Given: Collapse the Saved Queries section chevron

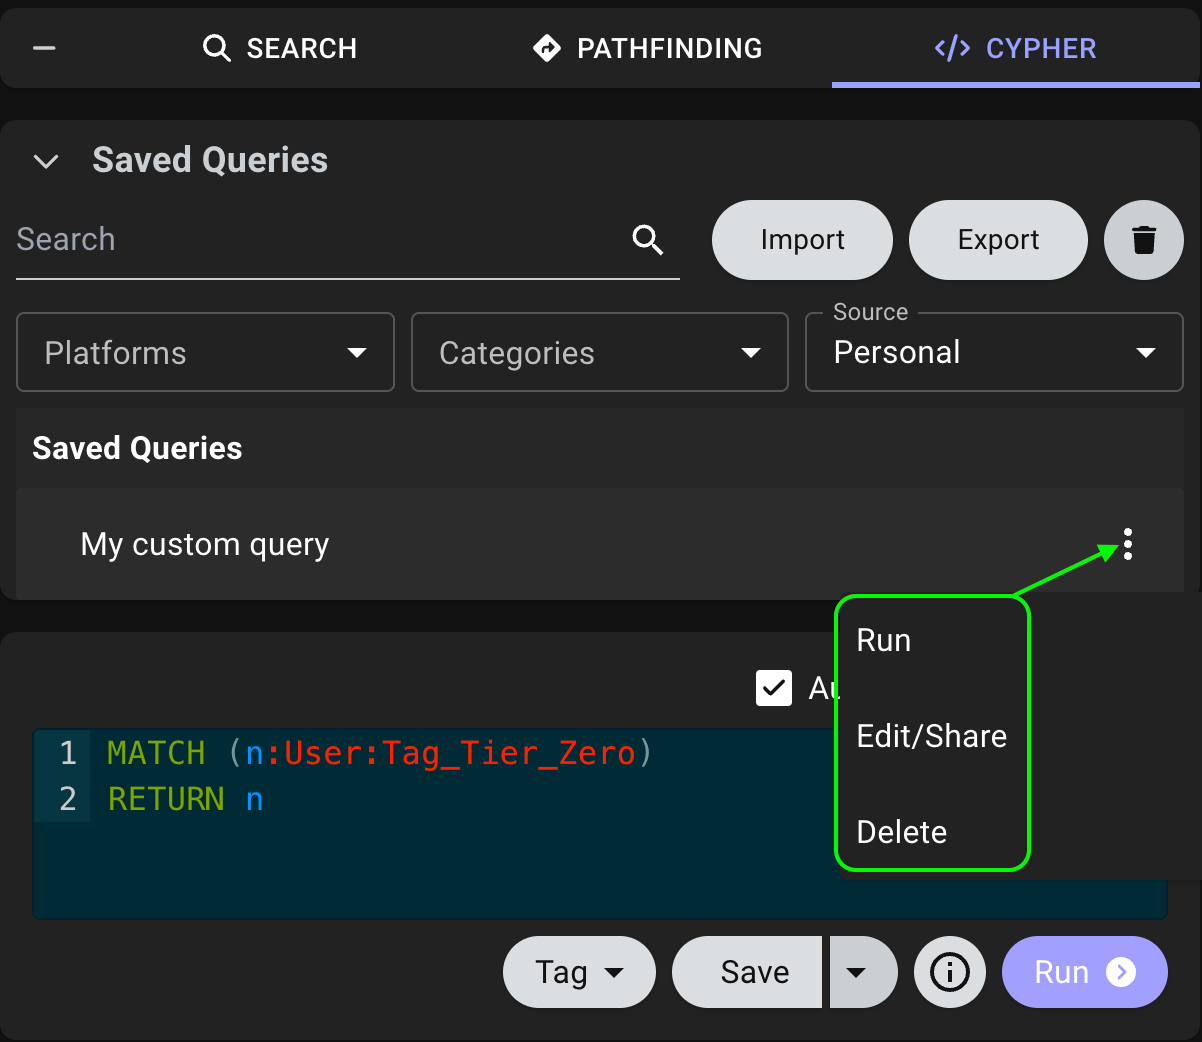Looking at the screenshot, I should [x=46, y=161].
